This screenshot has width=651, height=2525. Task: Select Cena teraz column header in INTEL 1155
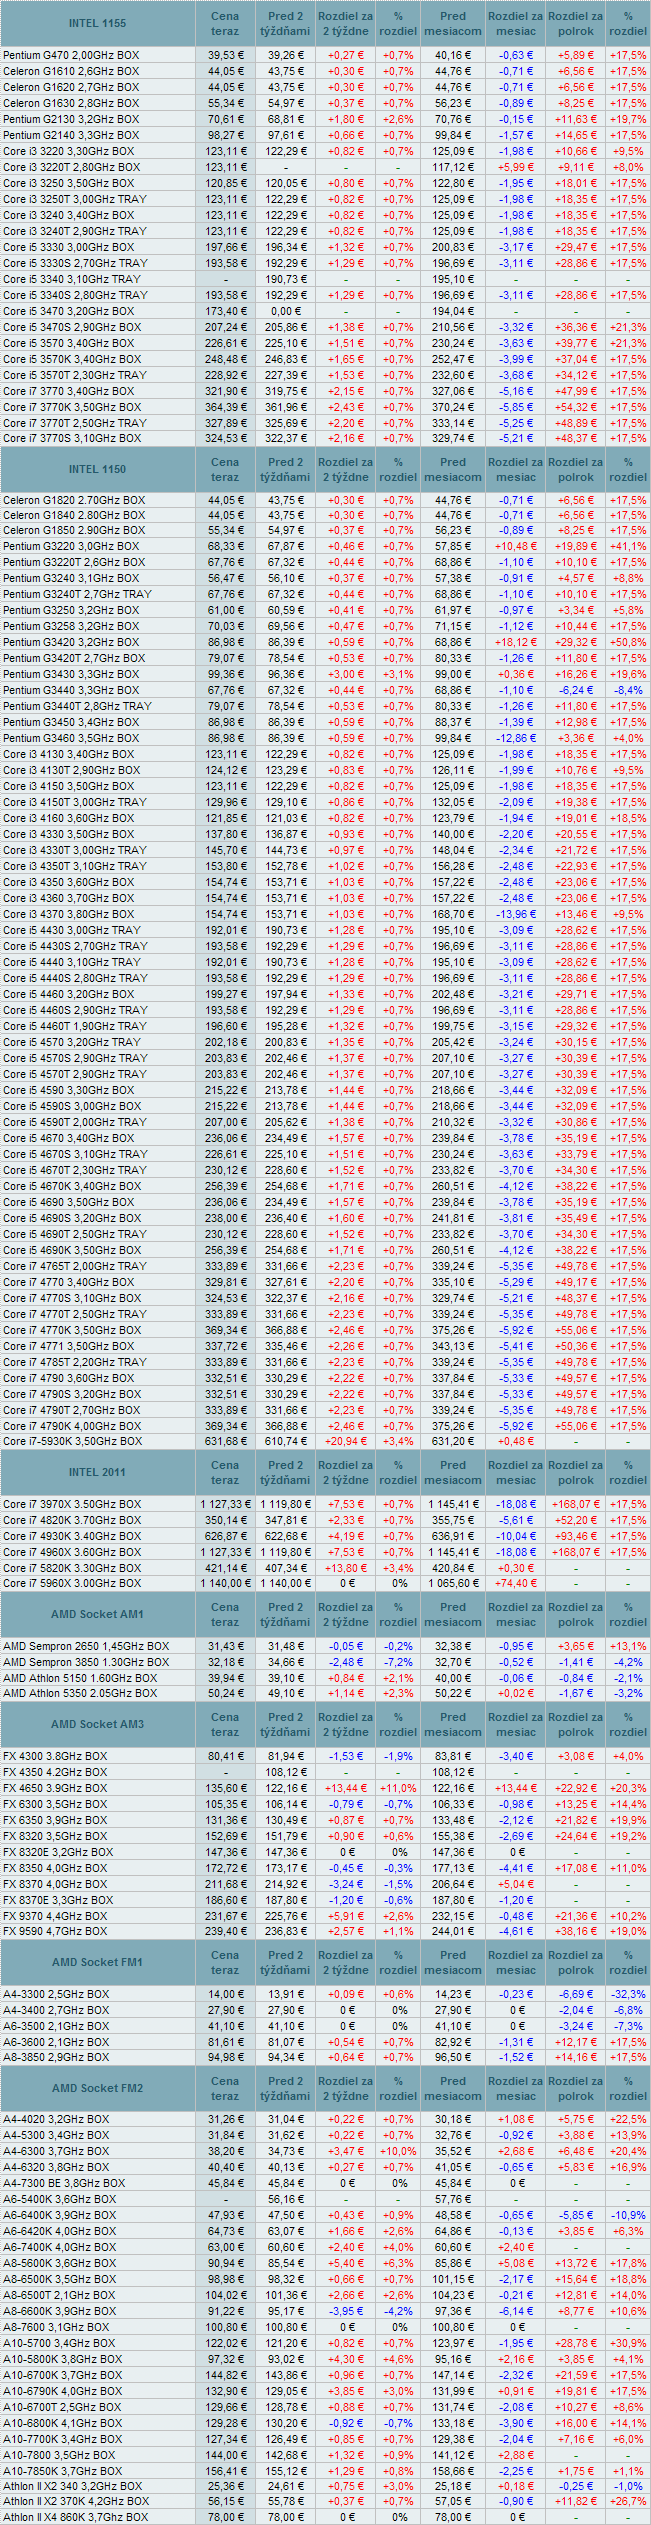coord(225,23)
